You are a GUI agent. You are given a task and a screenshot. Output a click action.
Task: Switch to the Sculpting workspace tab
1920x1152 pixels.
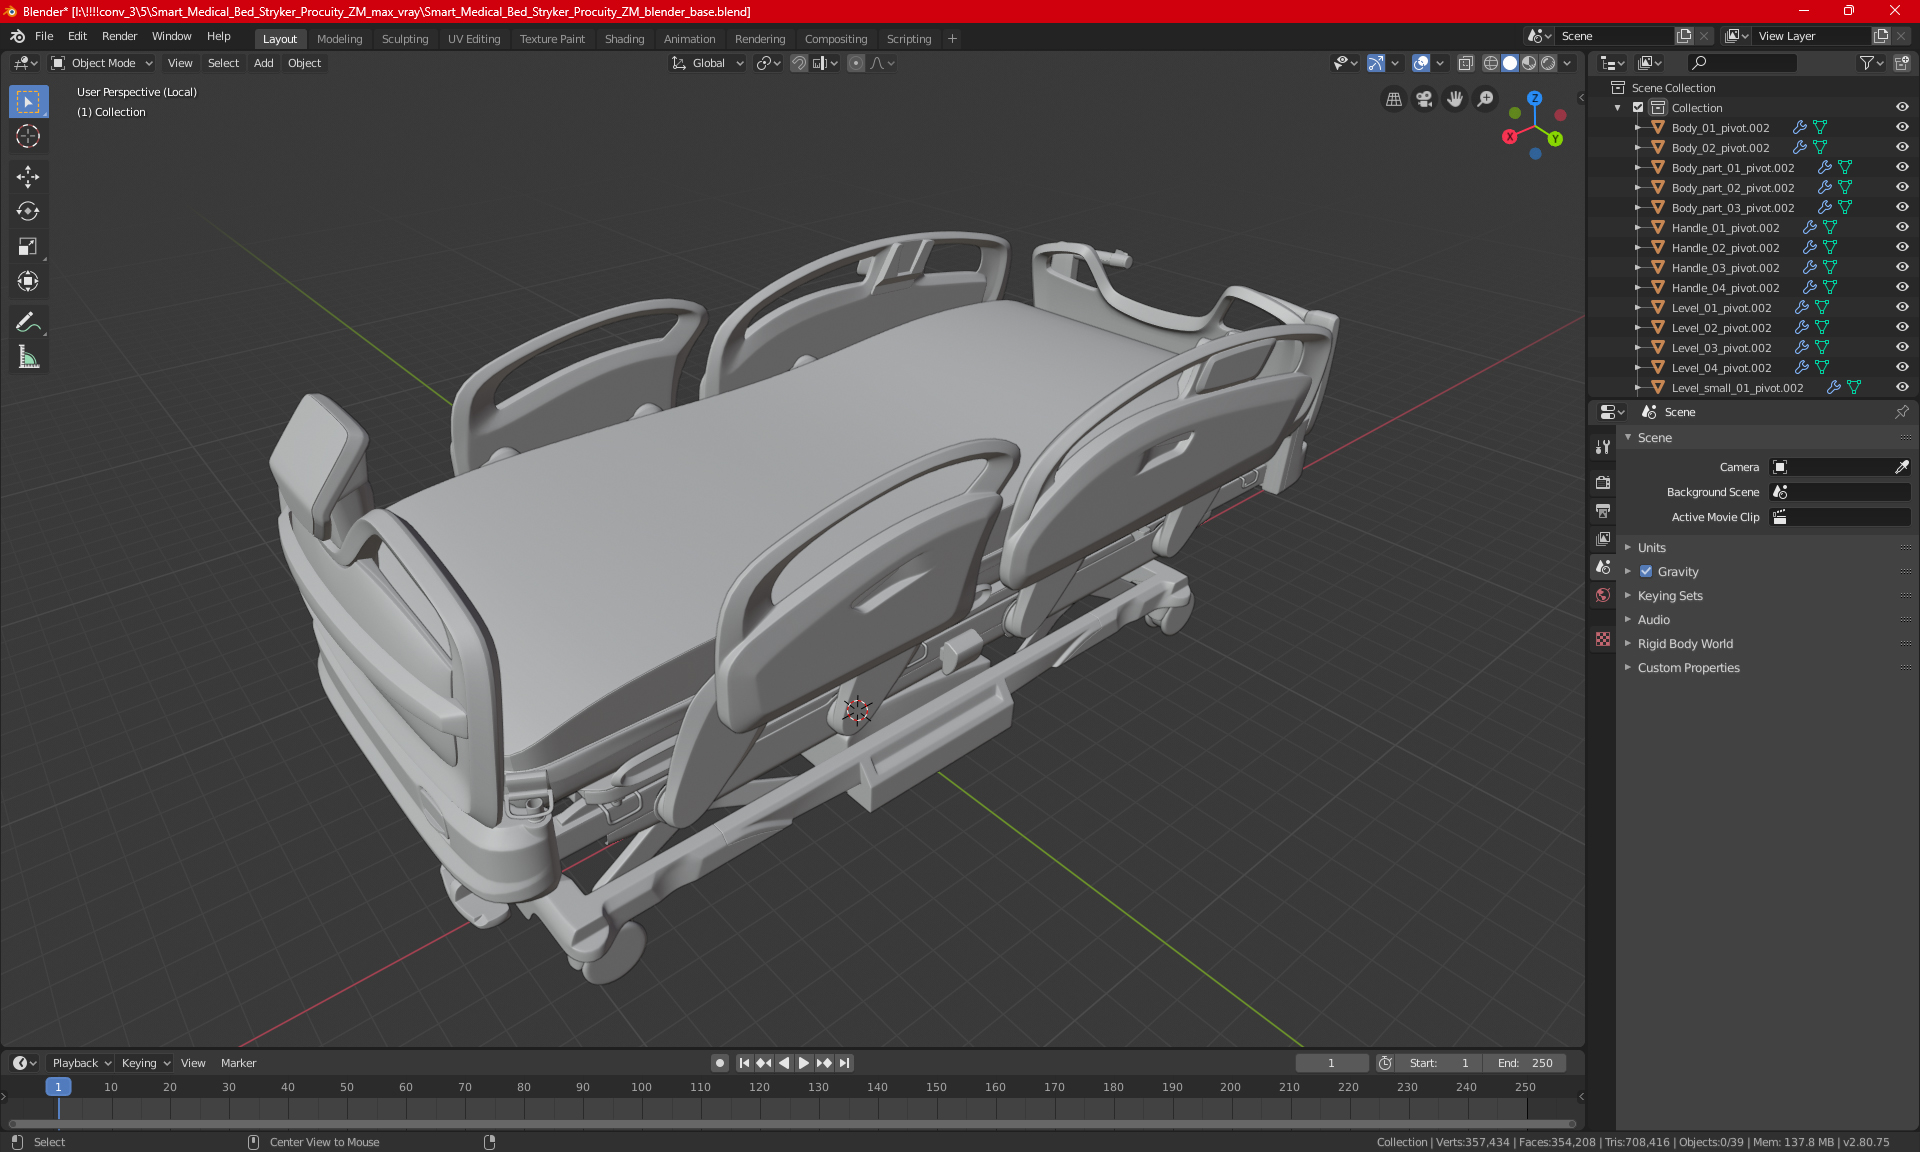point(404,39)
